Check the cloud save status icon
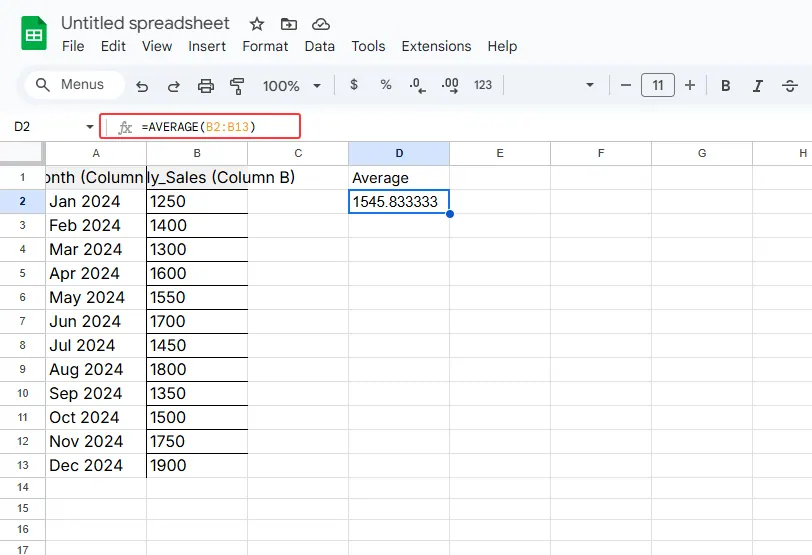Screen dimensions: 812x555 [x=320, y=24]
